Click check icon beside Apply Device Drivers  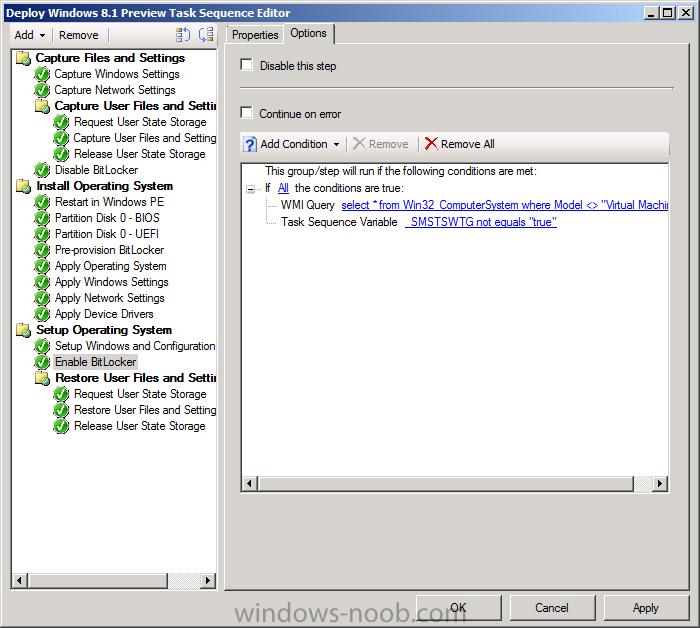[x=42, y=314]
